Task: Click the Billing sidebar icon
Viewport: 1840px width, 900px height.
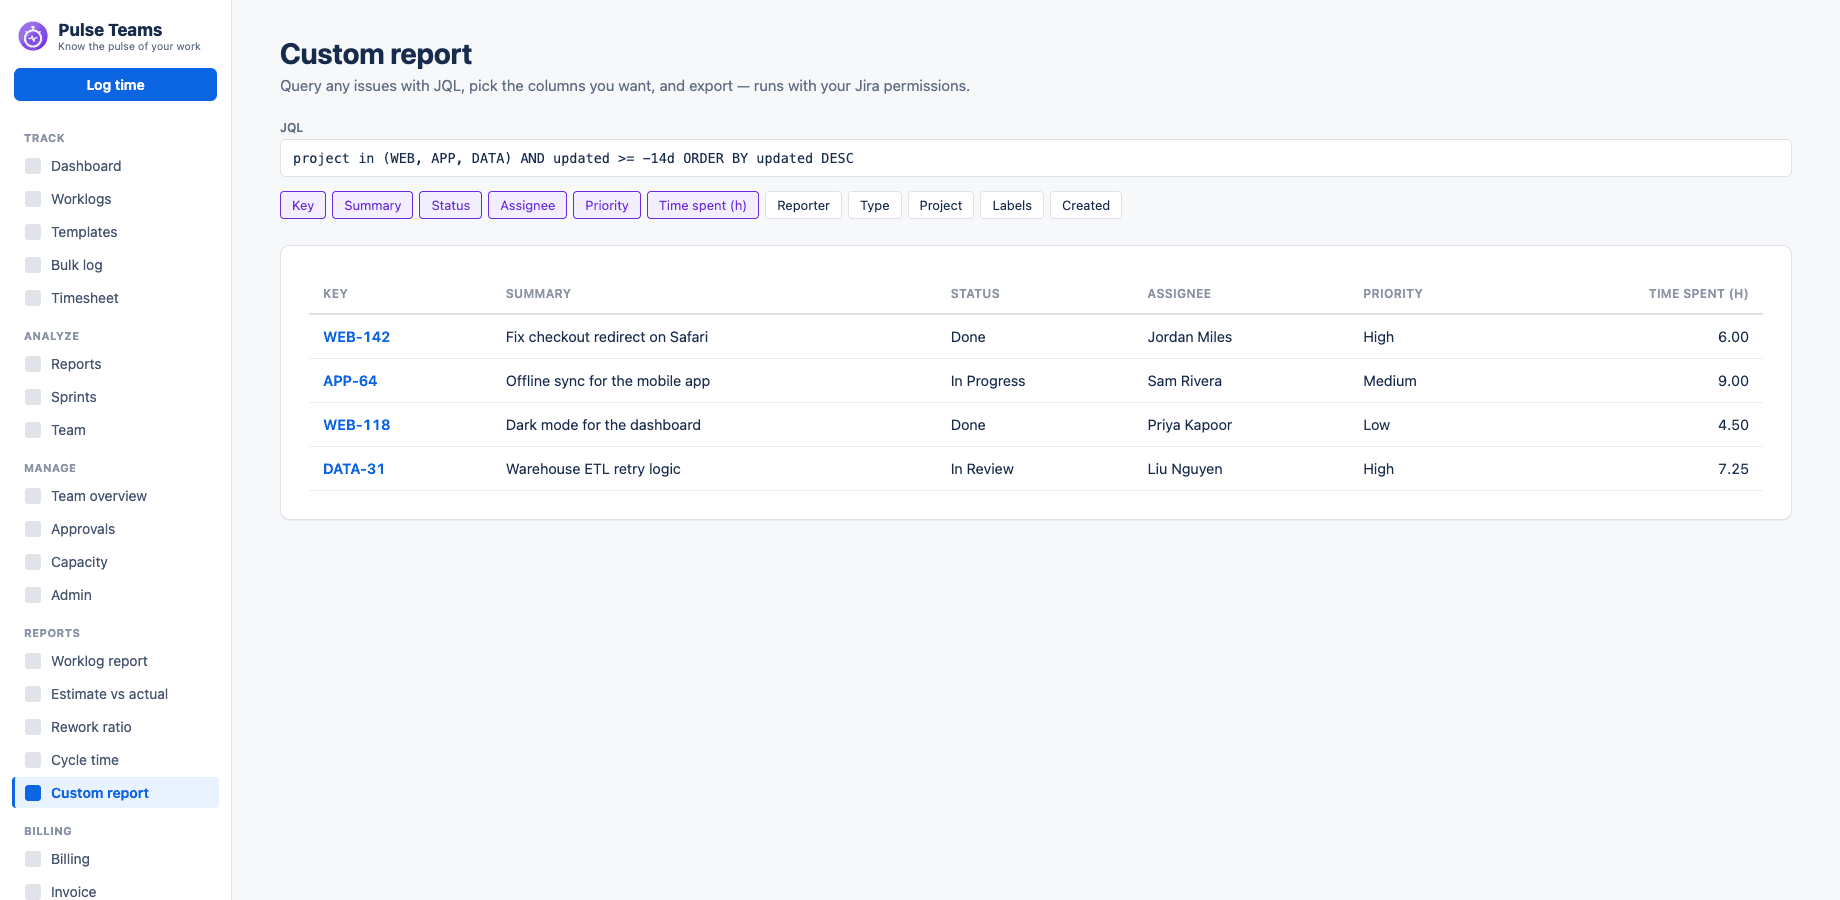Action: [33, 859]
